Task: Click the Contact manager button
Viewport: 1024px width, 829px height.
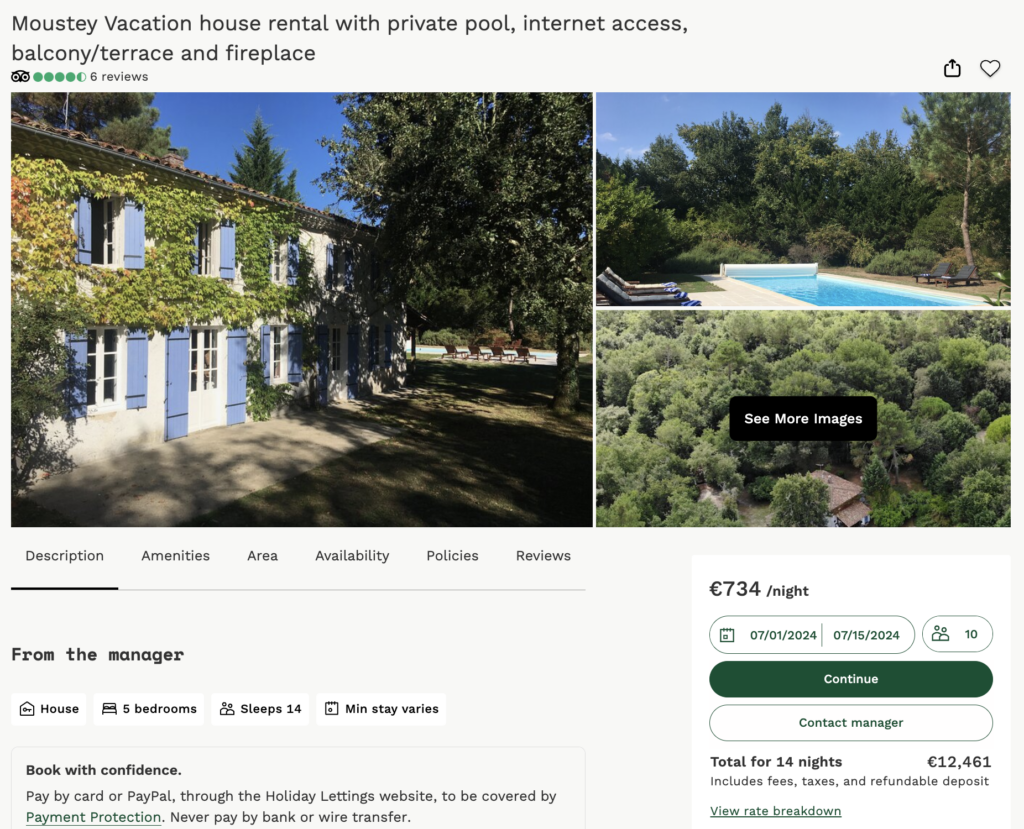Action: click(850, 722)
